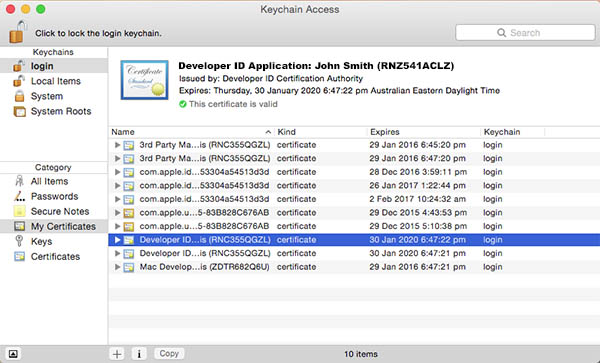Click the green valid checkmark icon
The height and width of the screenshot is (363, 600).
coord(183,104)
